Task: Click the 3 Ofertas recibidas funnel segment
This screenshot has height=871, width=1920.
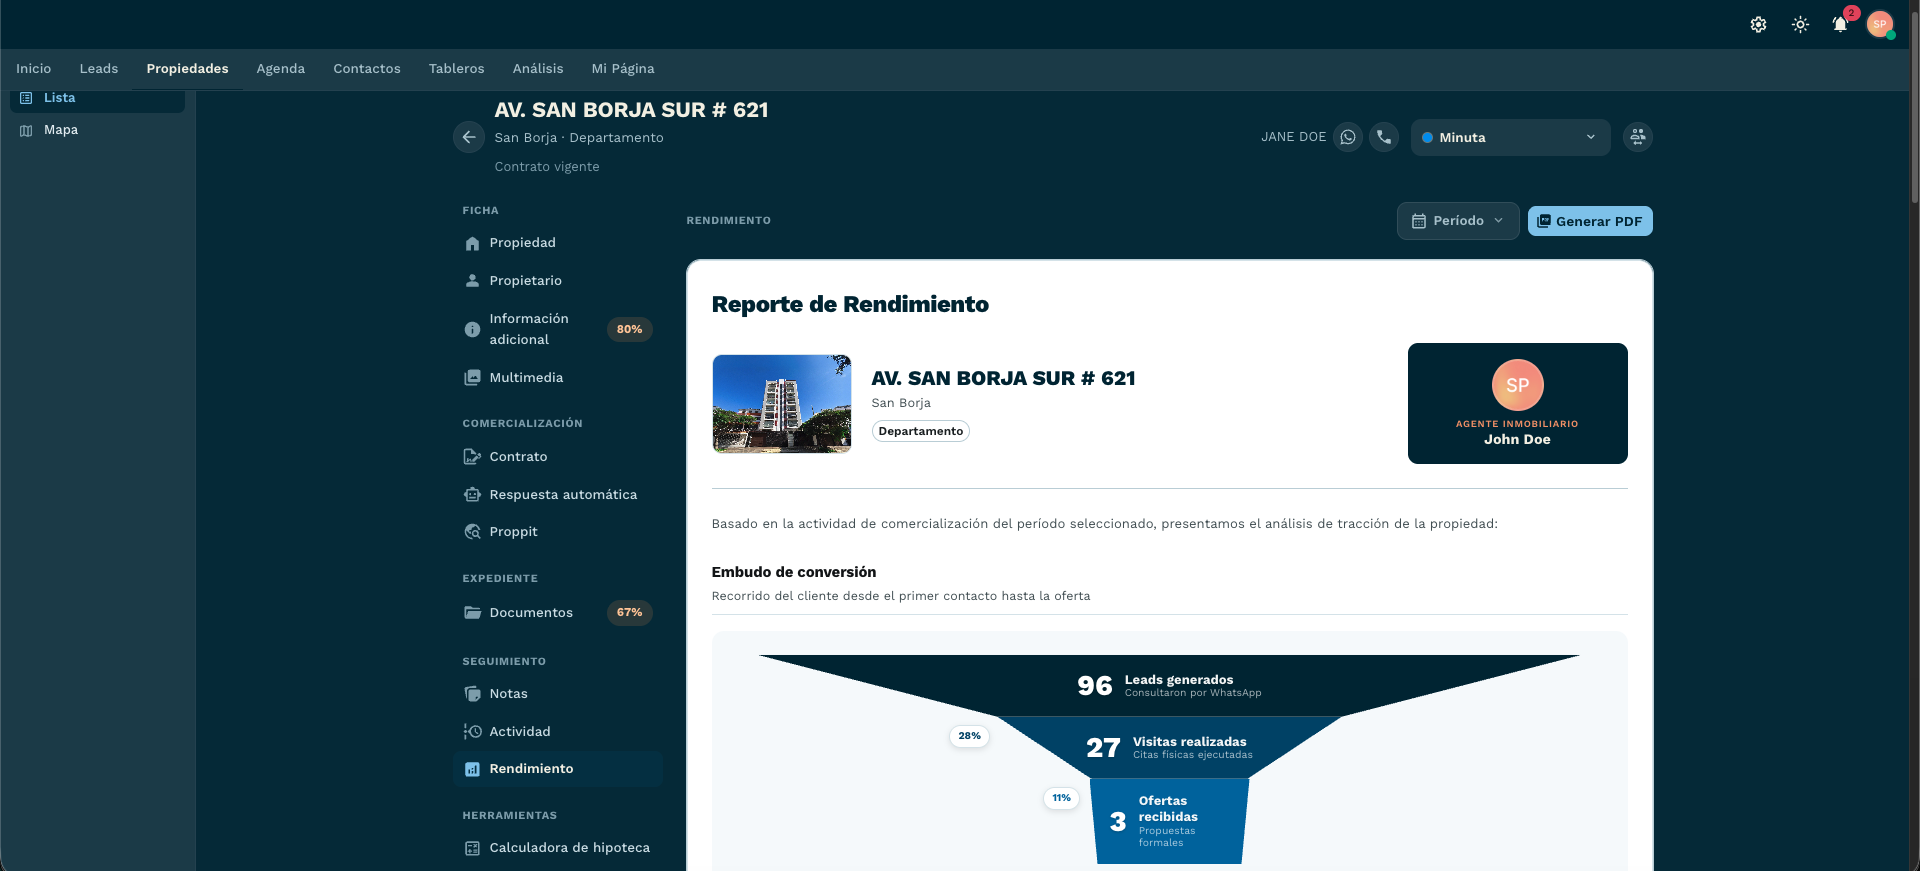Action: [1169, 821]
